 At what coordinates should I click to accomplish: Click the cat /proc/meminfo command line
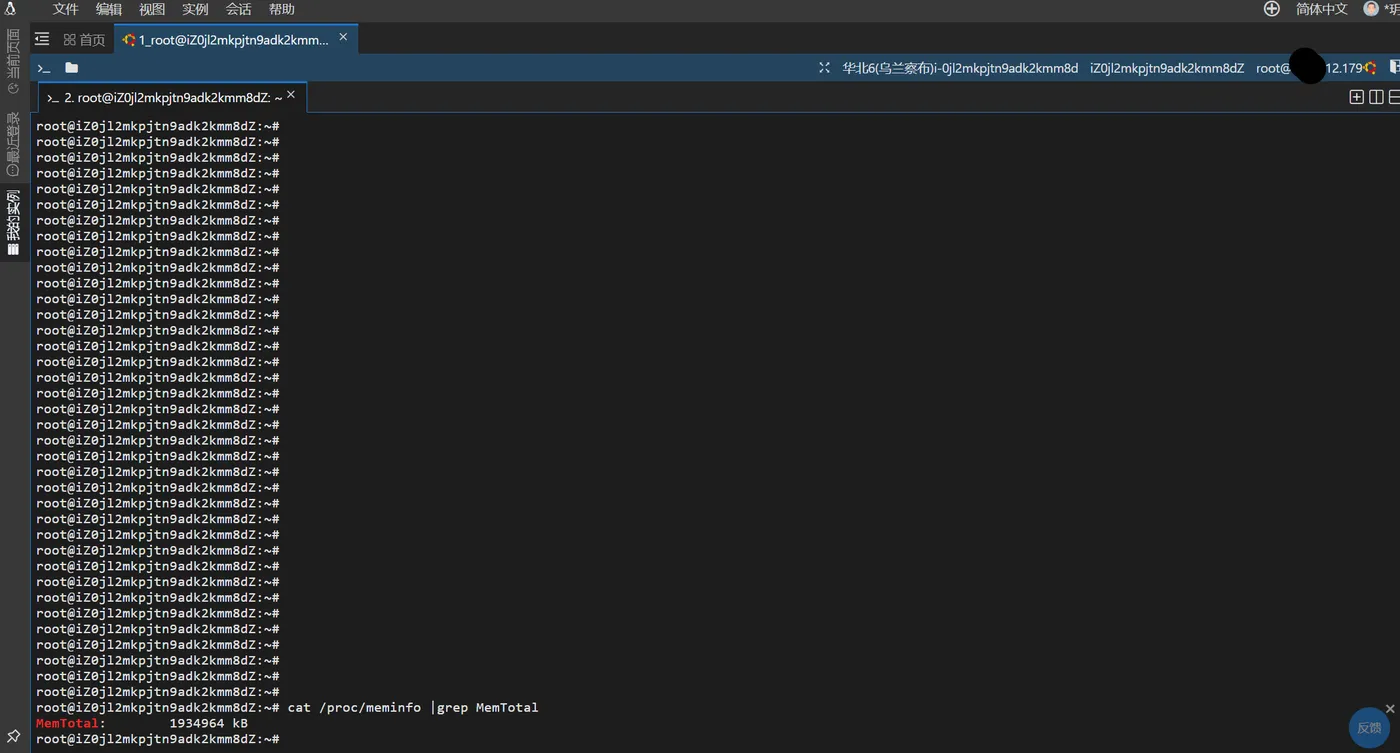pyautogui.click(x=413, y=707)
